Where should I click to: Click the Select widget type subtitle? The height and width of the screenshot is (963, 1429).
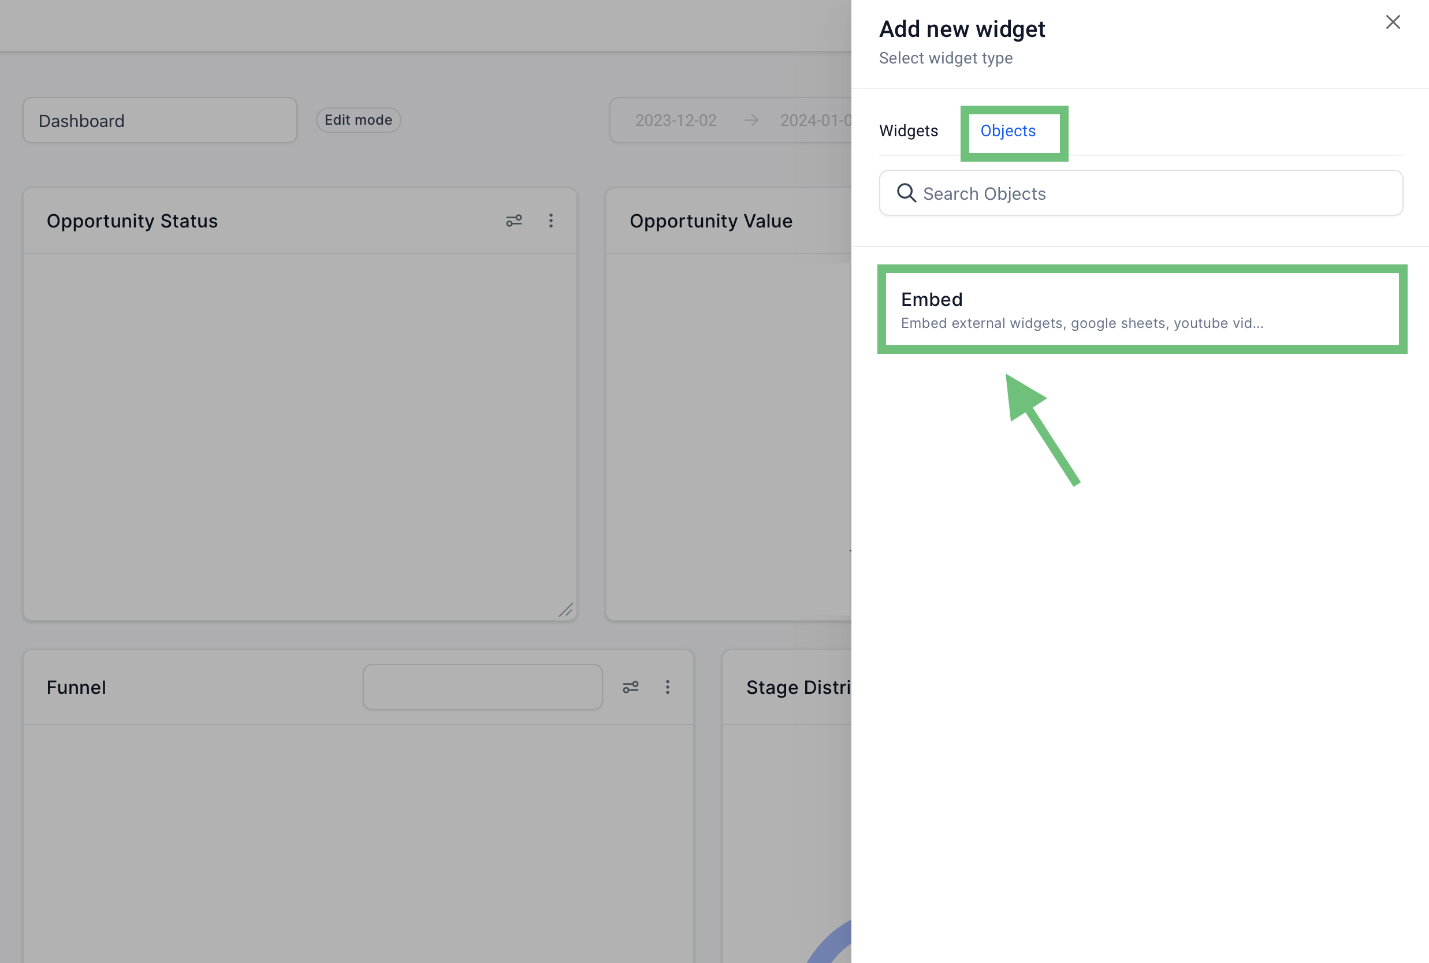[x=946, y=58]
